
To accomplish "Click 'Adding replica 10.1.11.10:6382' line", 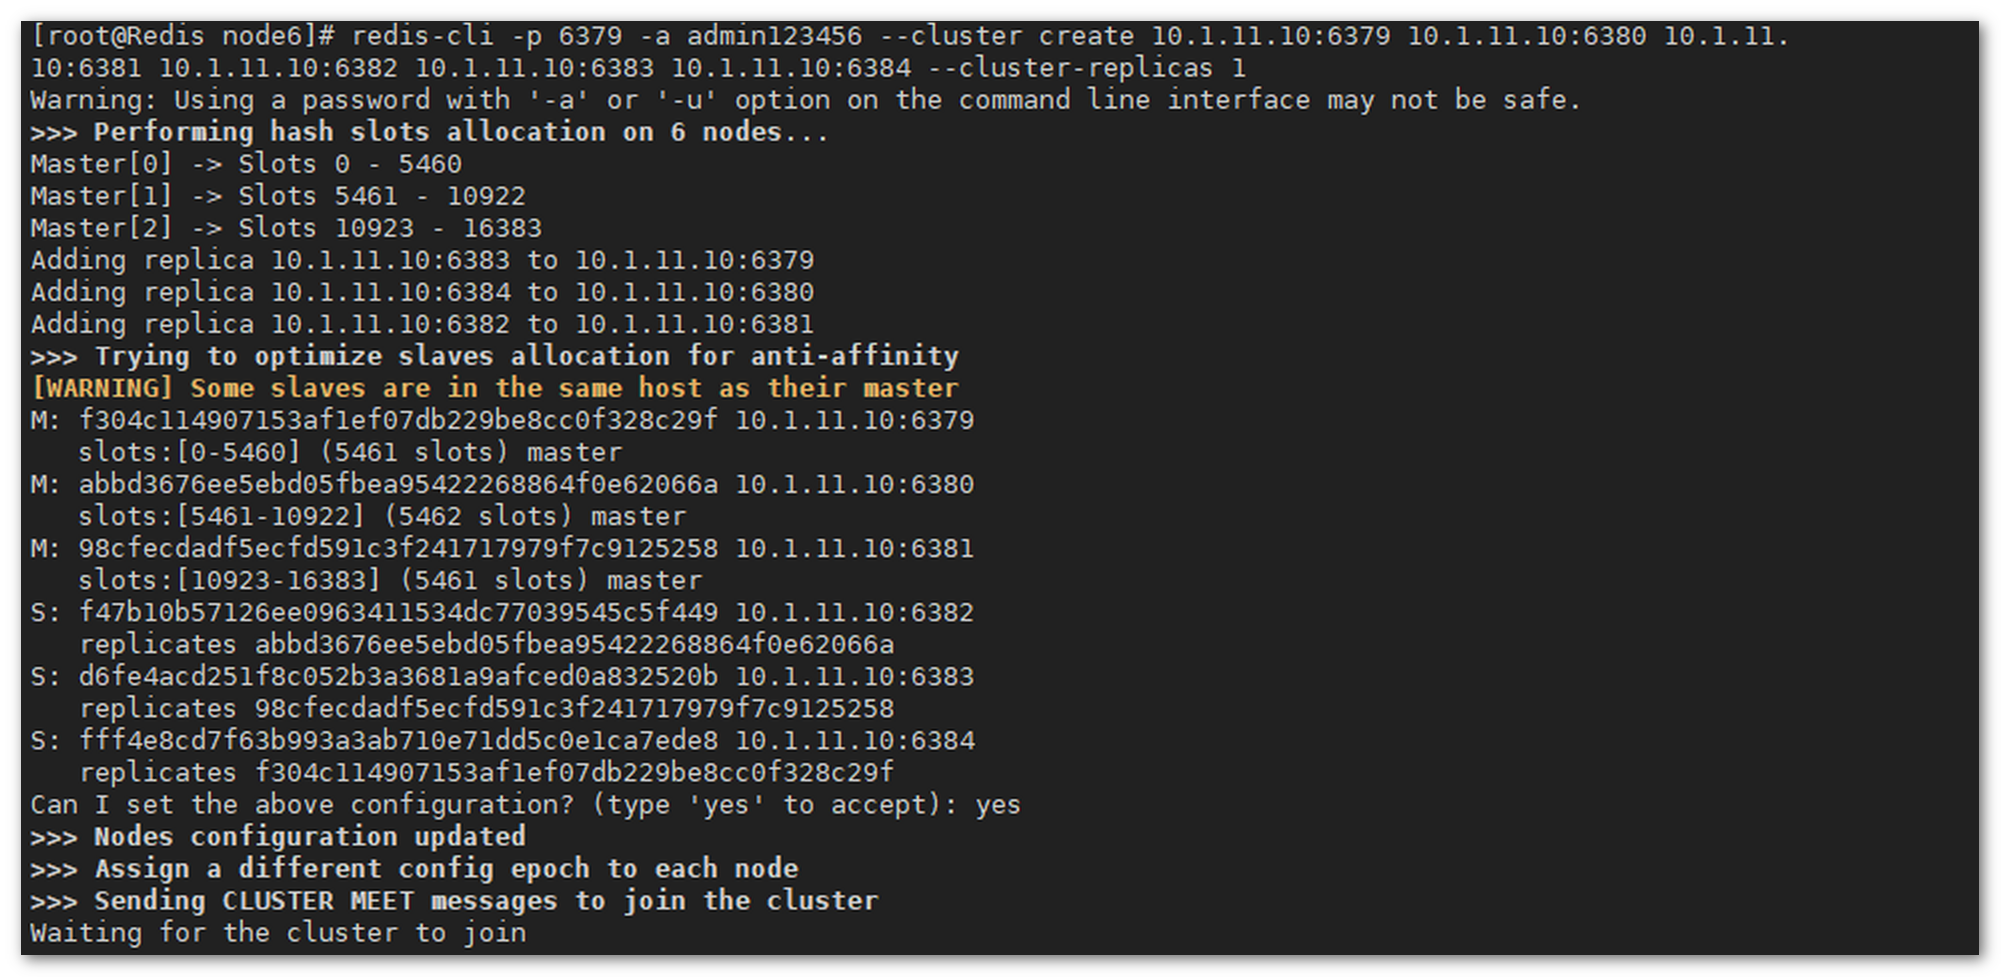I will click(422, 324).
